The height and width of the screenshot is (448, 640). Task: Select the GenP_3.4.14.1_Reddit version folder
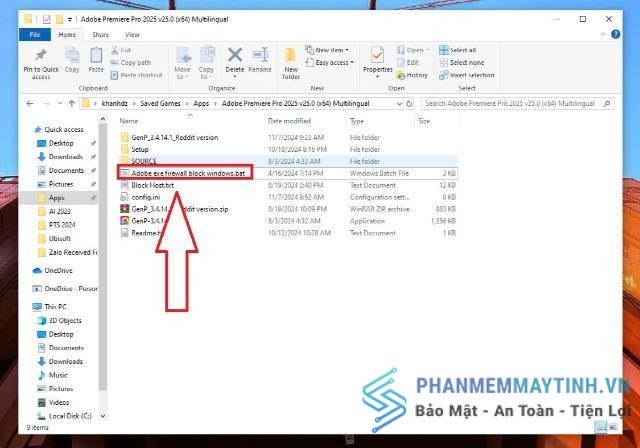[175, 138]
